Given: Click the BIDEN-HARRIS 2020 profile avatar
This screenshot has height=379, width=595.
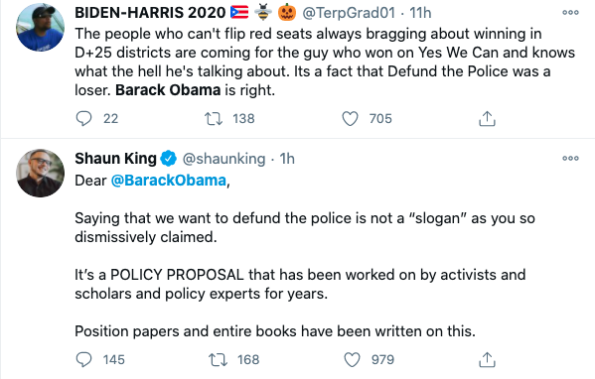Looking at the screenshot, I should tap(40, 27).
